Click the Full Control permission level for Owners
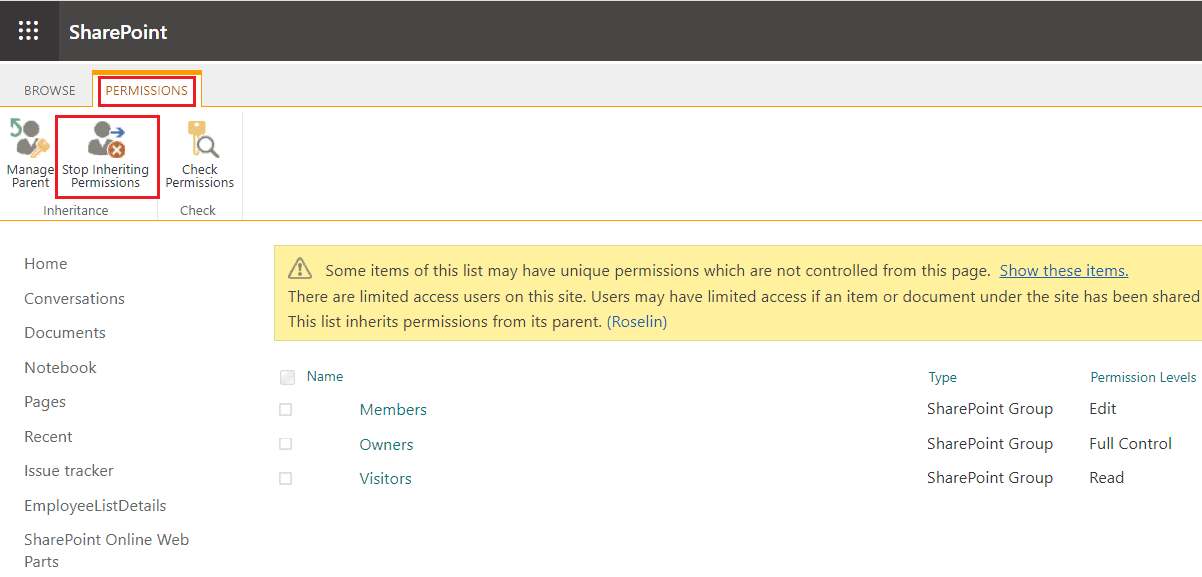 (1130, 443)
